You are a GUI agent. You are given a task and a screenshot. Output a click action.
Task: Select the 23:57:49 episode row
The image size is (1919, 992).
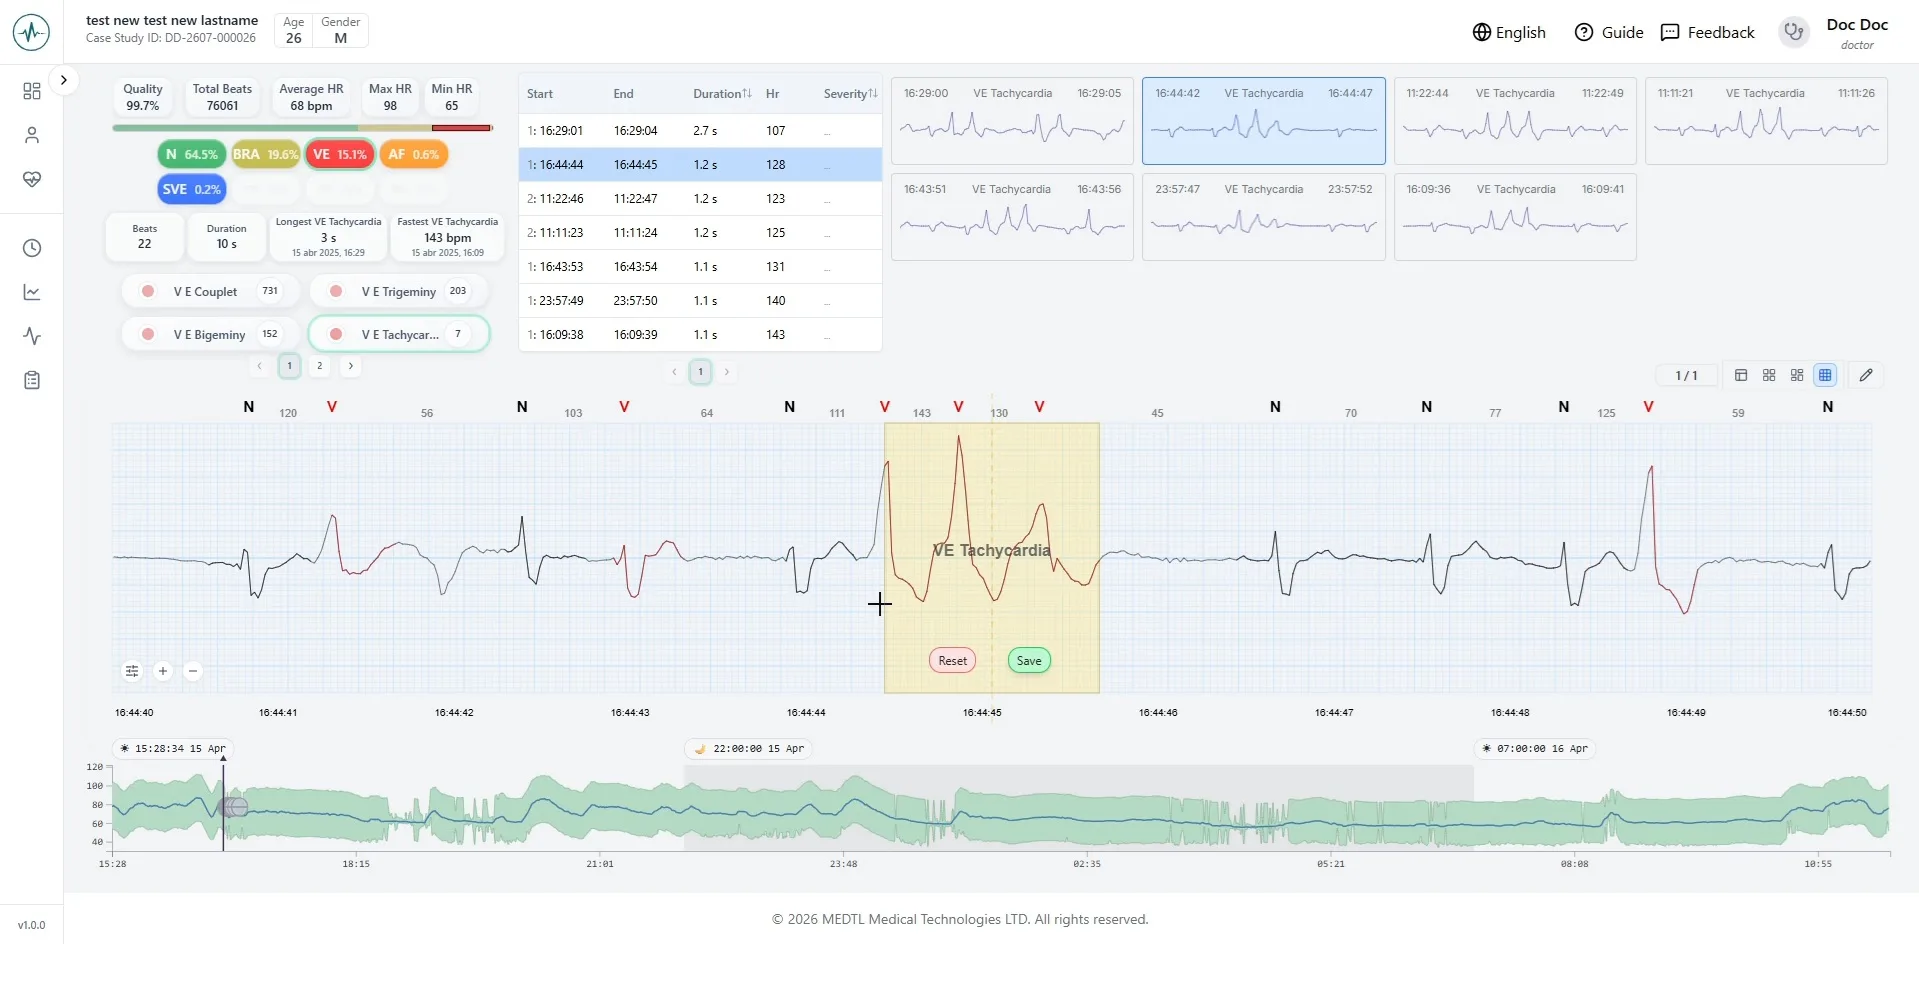pyautogui.click(x=700, y=300)
